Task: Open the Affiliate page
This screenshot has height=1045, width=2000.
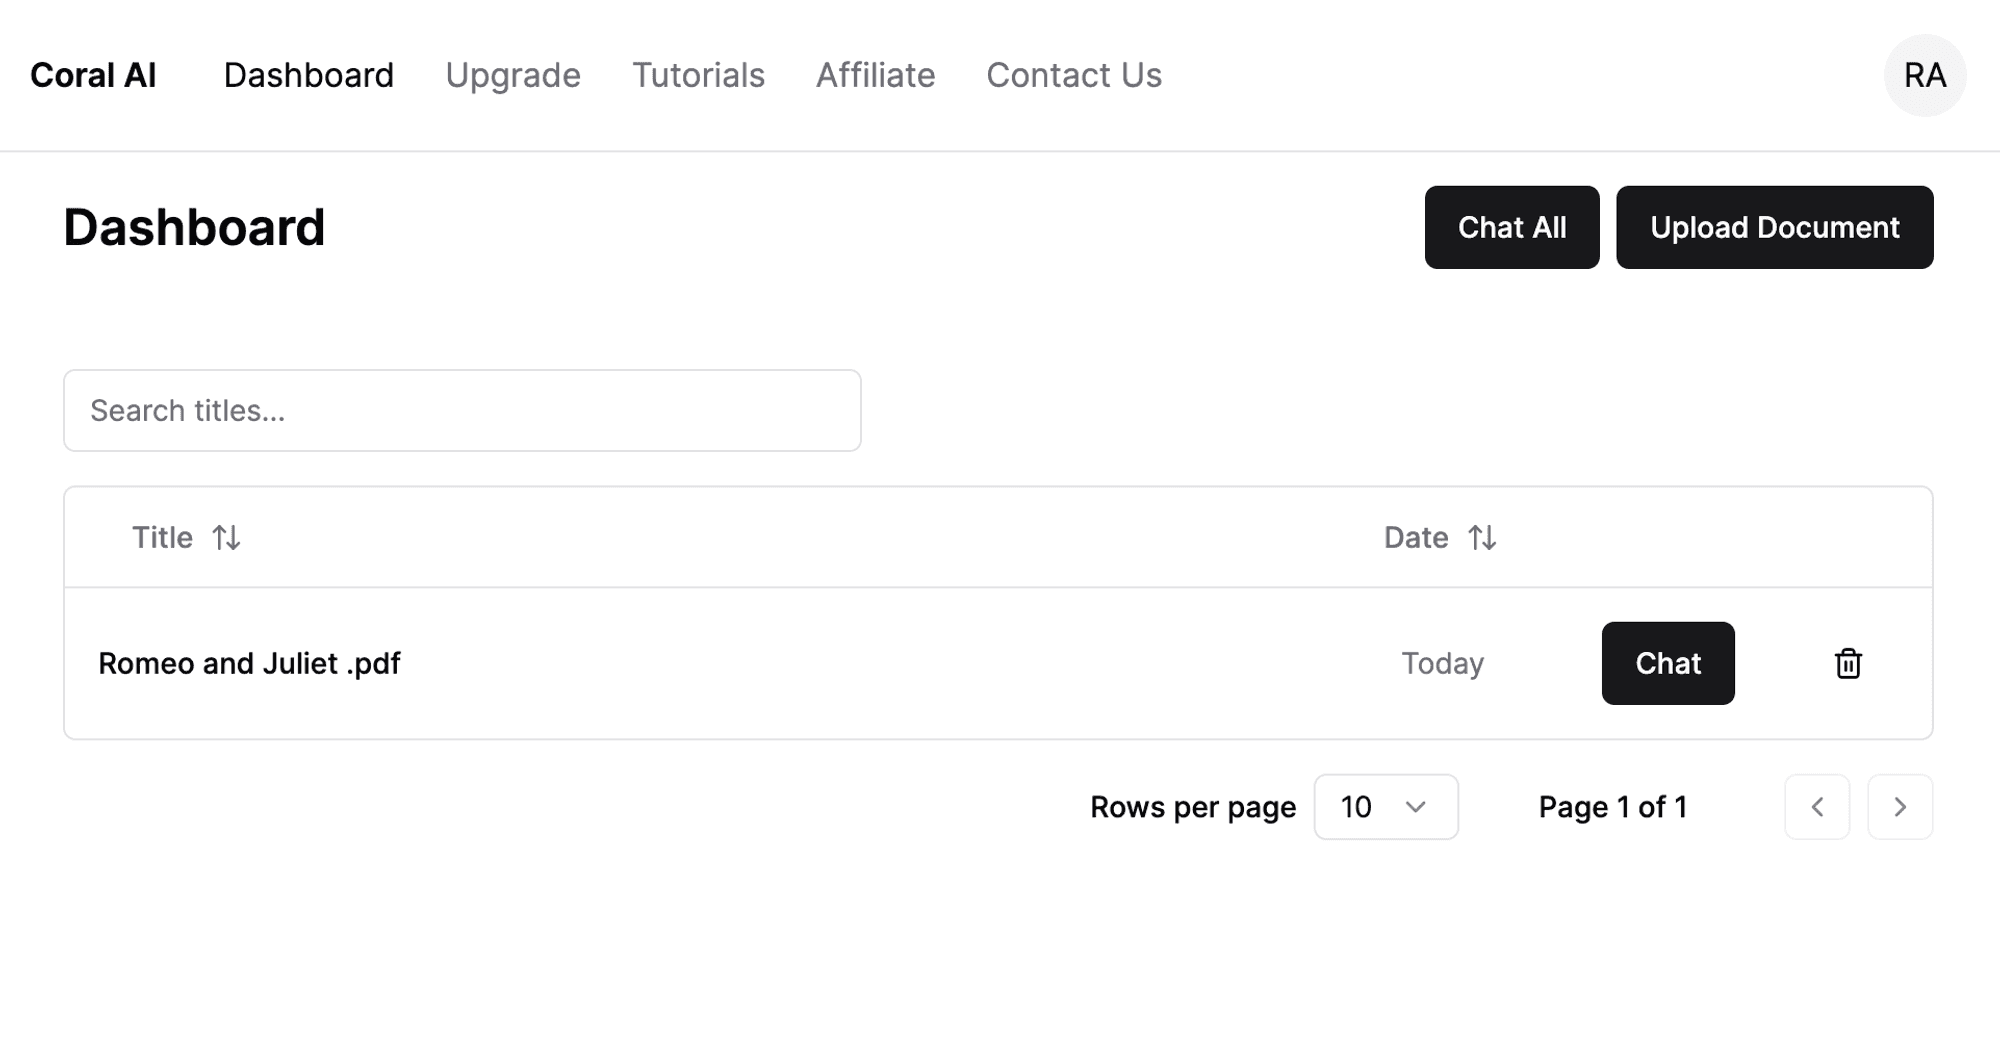Action: point(875,75)
